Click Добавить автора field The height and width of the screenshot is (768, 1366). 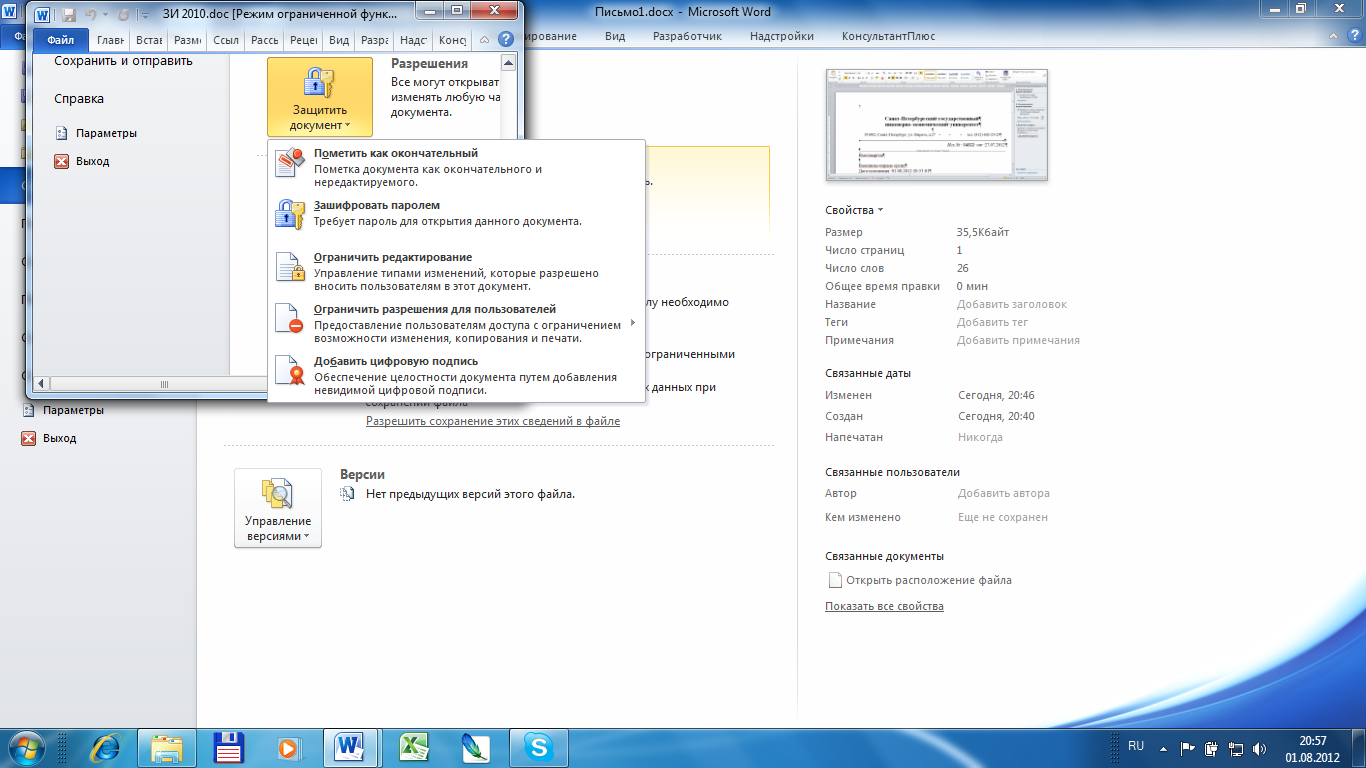click(x=1004, y=493)
